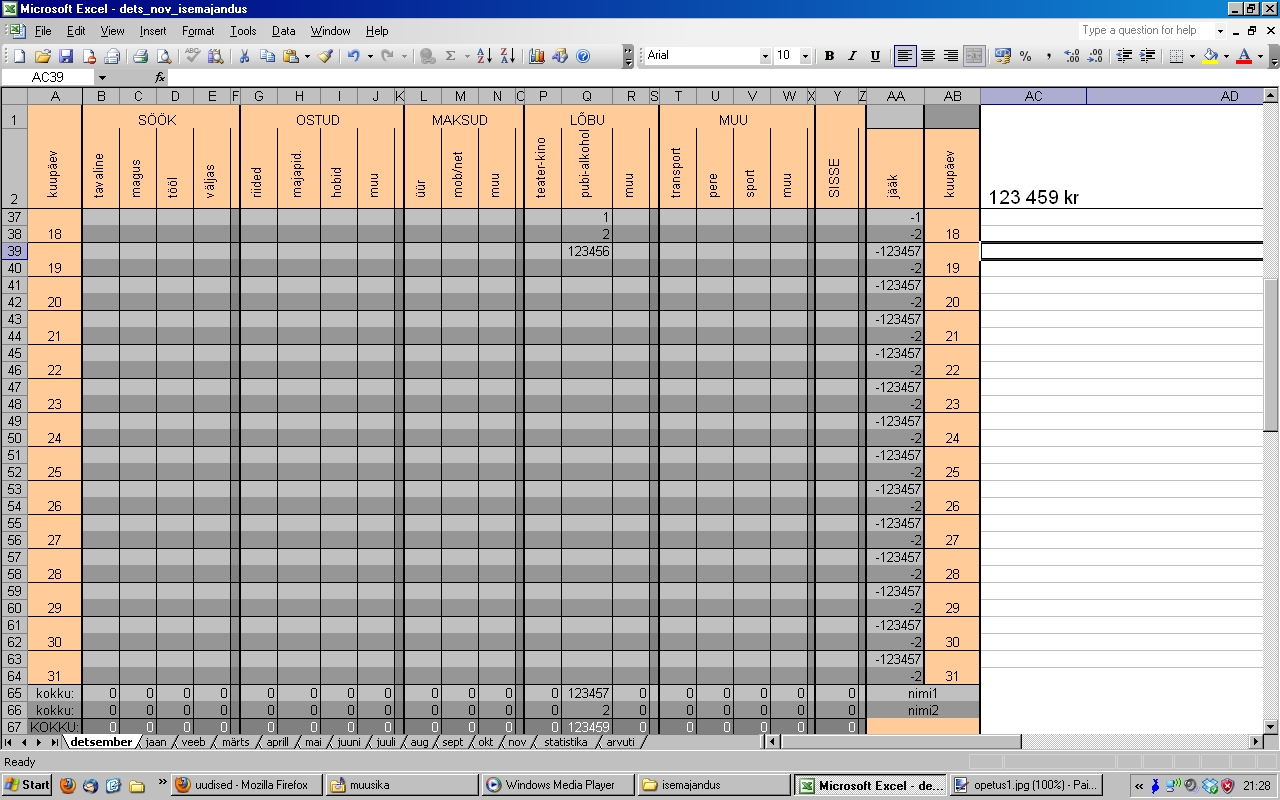Copy the selection using the toolbar
The width and height of the screenshot is (1280, 800).
click(266, 56)
